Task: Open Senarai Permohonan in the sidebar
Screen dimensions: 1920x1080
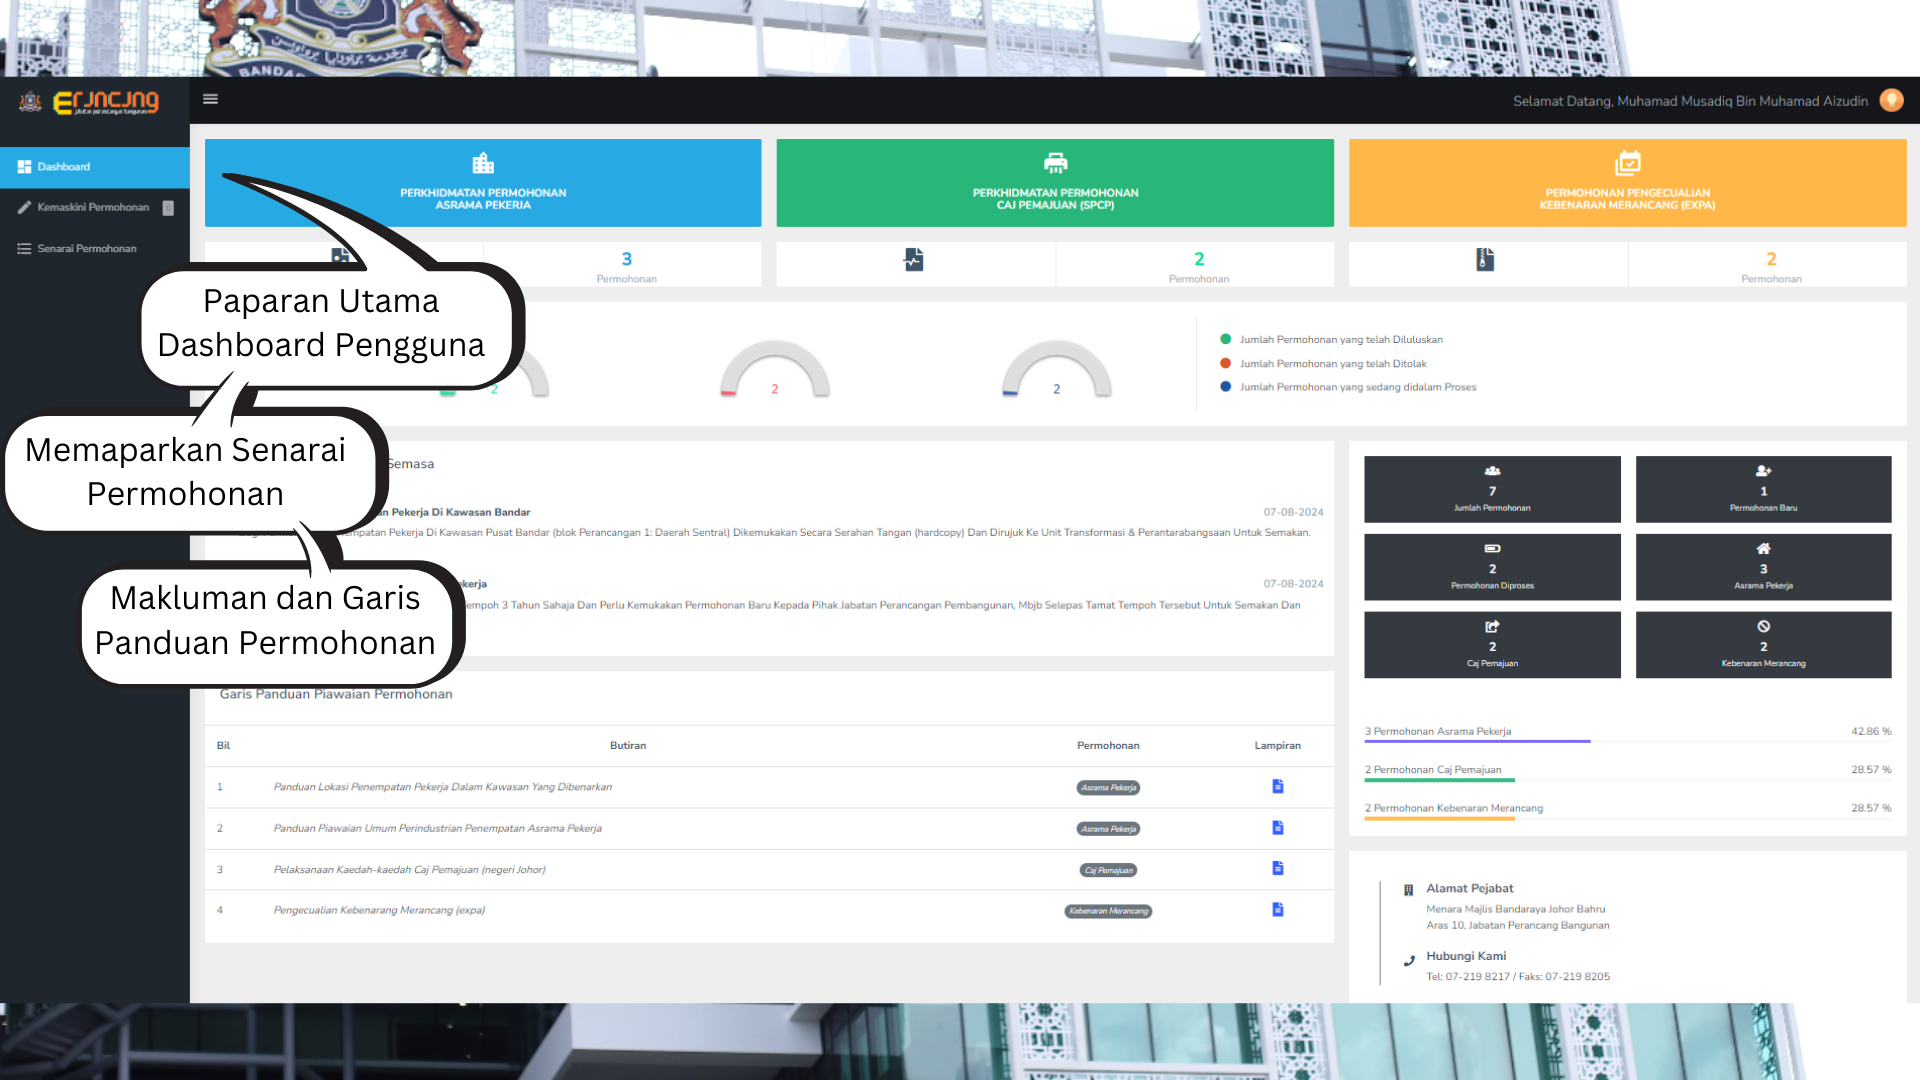Action: pos(87,249)
